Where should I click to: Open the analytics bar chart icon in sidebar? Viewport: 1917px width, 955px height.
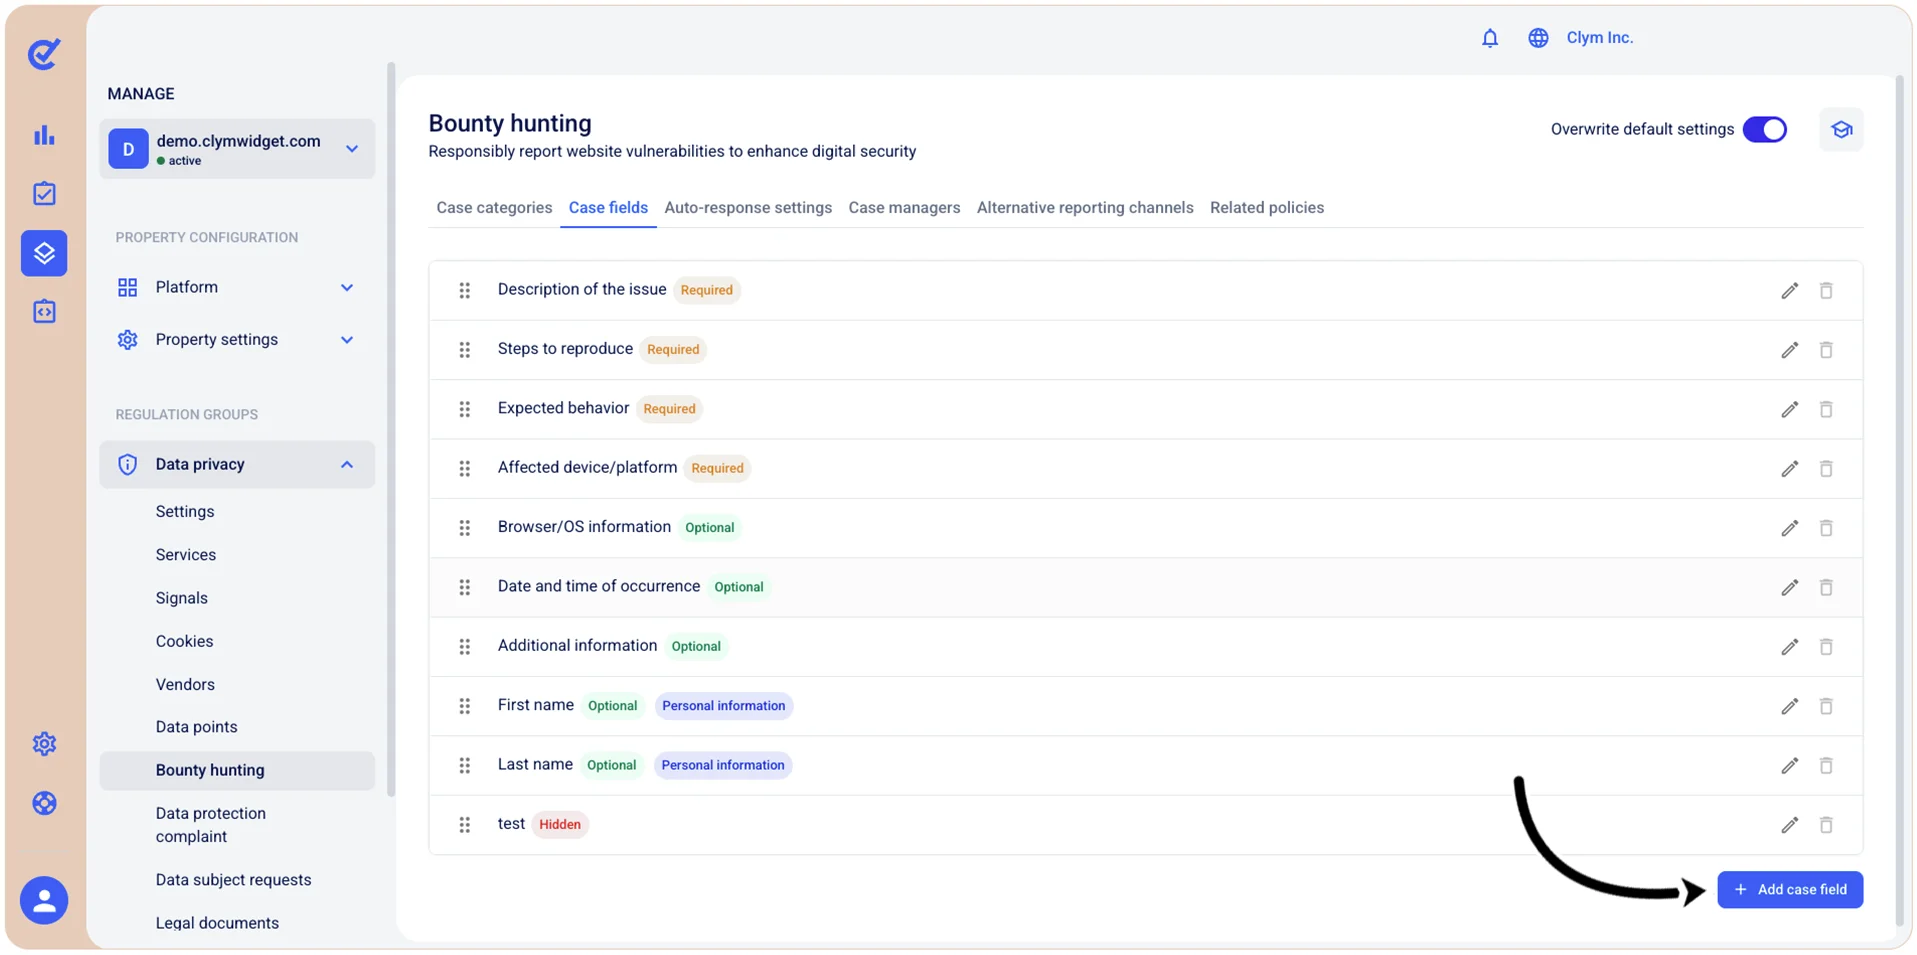pos(44,135)
